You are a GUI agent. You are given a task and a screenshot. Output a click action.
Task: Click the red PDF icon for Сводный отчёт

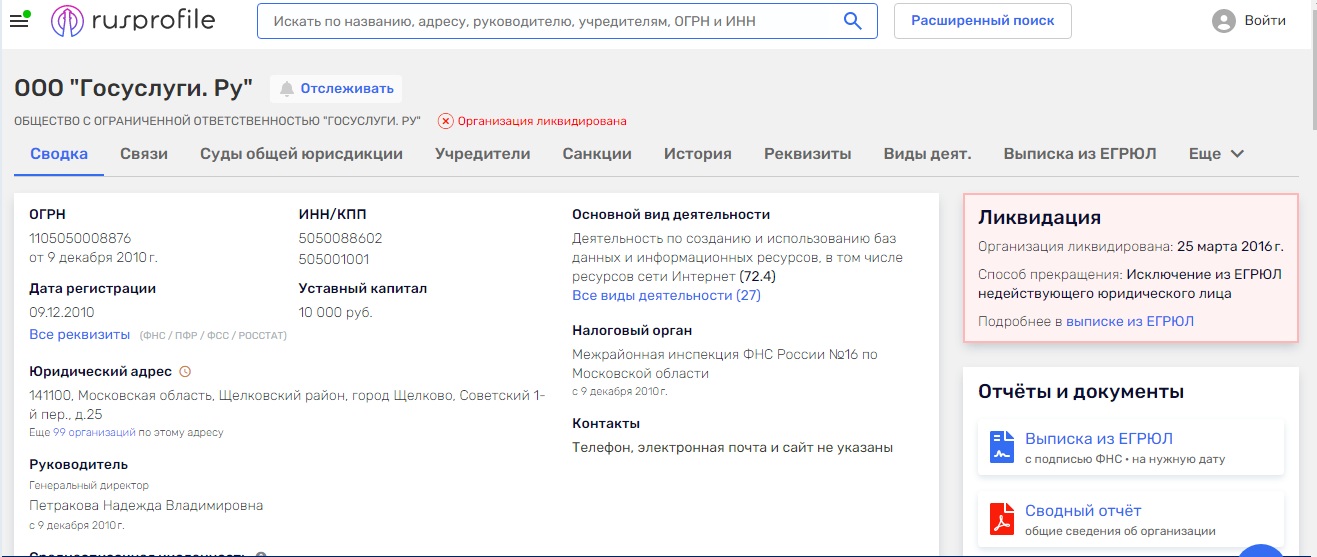point(1002,520)
